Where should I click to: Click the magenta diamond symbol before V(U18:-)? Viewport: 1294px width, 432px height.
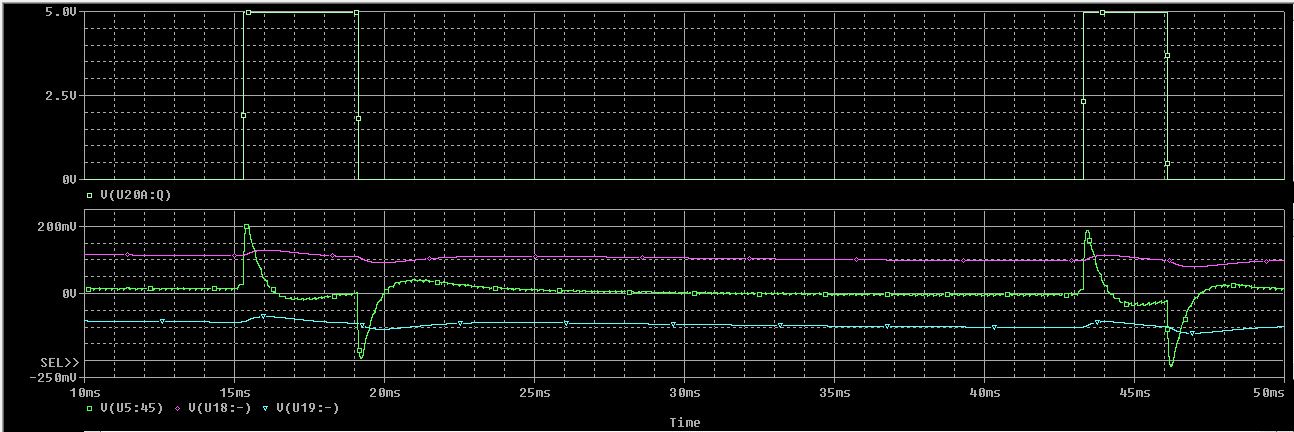pos(178,408)
